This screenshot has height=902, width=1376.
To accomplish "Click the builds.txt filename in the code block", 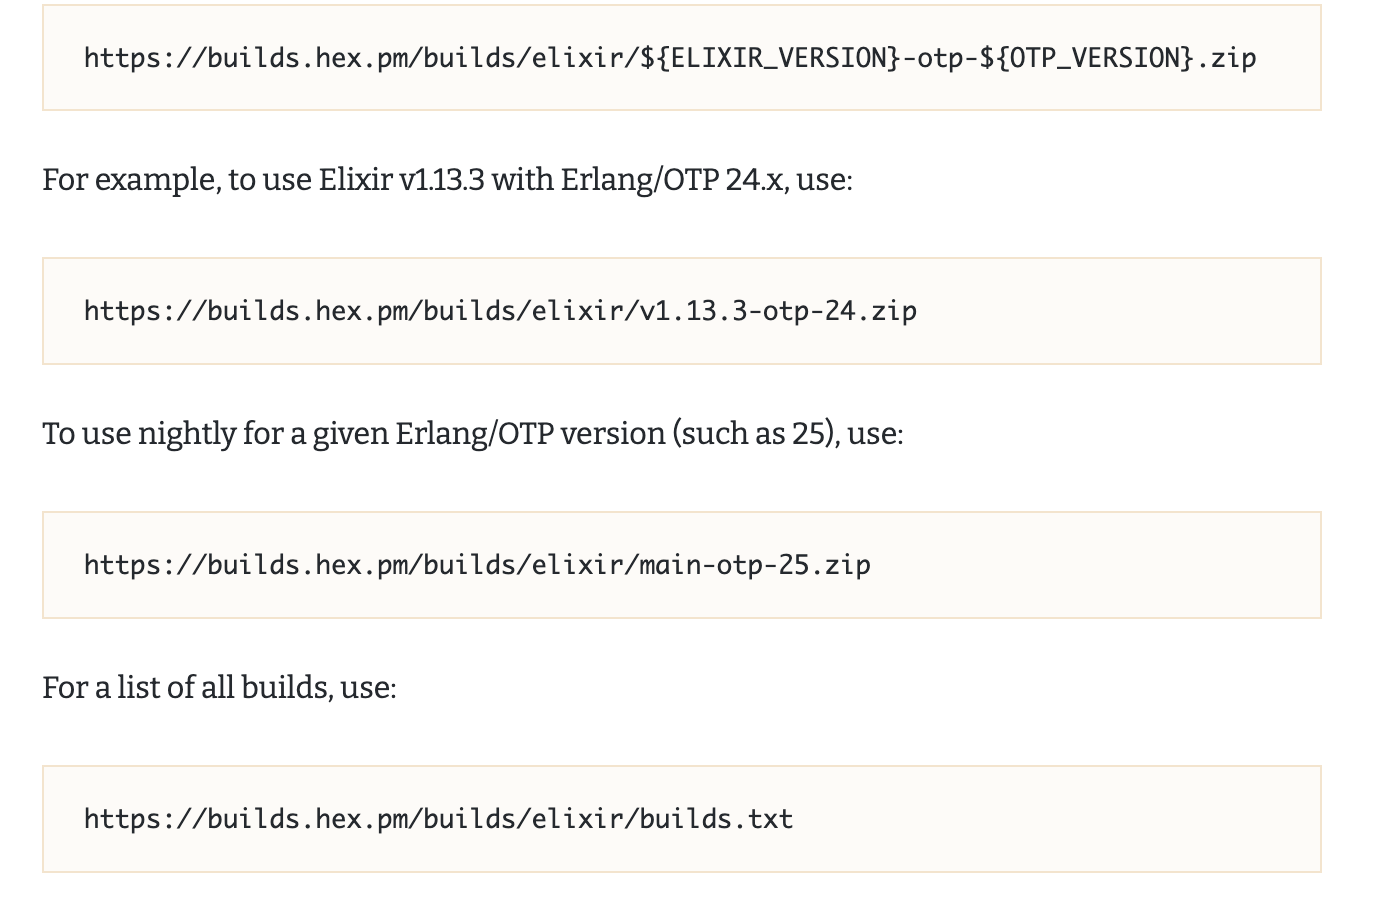I will click(x=716, y=819).
